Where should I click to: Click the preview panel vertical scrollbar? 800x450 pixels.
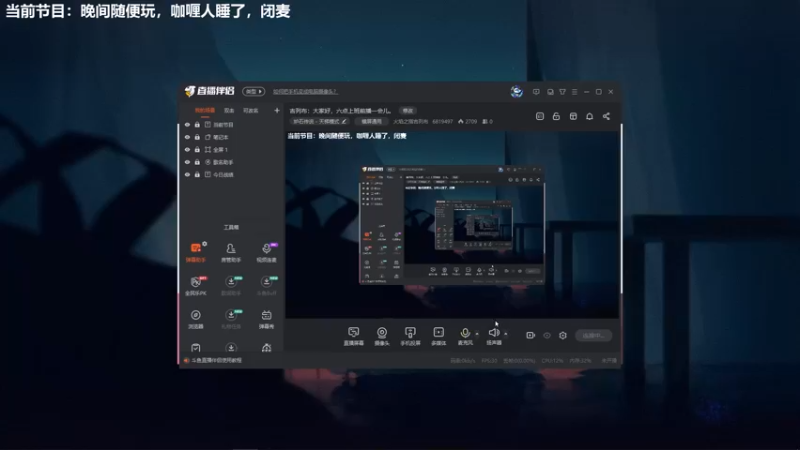point(621,209)
